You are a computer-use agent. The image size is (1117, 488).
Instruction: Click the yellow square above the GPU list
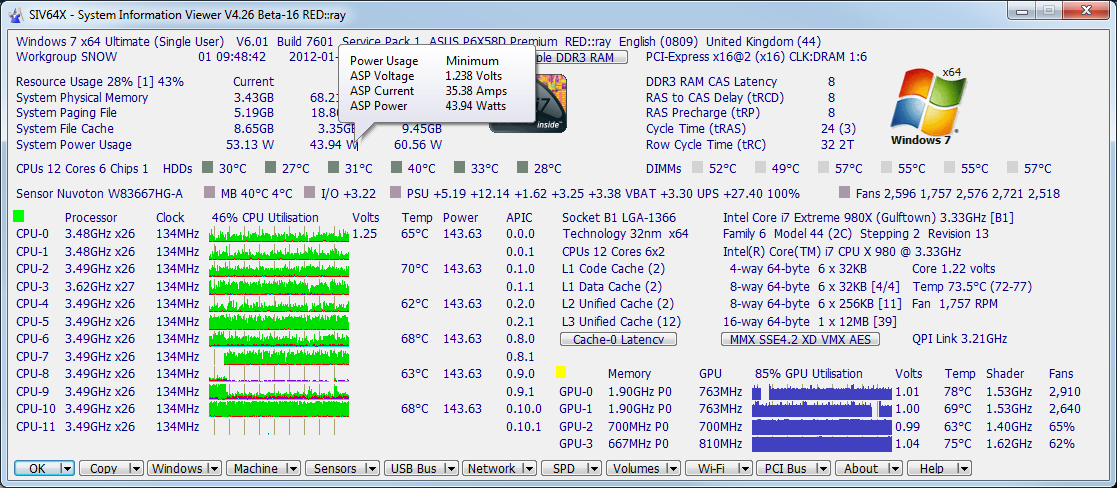pos(562,373)
